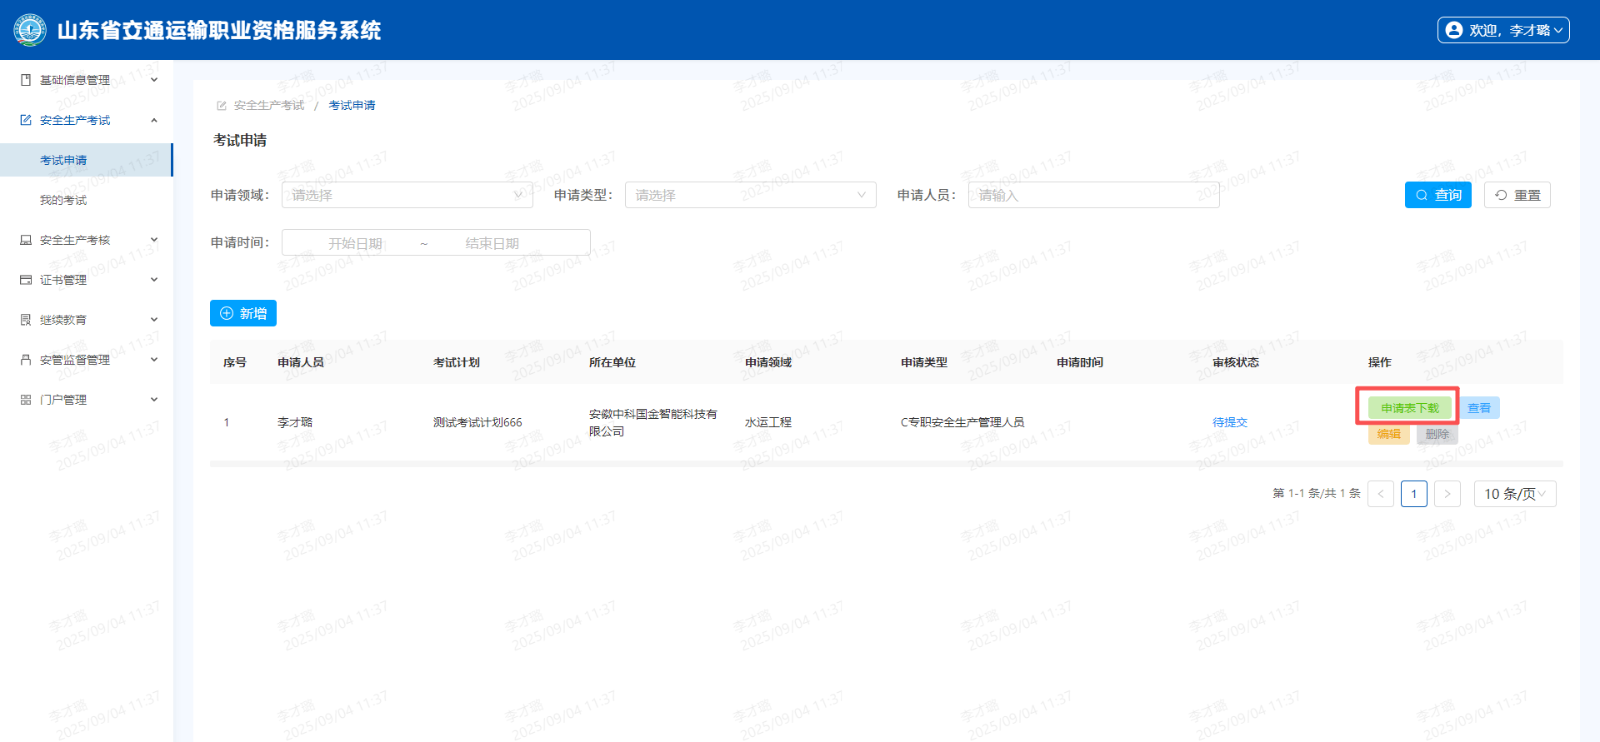This screenshot has height=742, width=1600.
Task: Open the 10 条/页 page size selector
Action: [x=1515, y=494]
